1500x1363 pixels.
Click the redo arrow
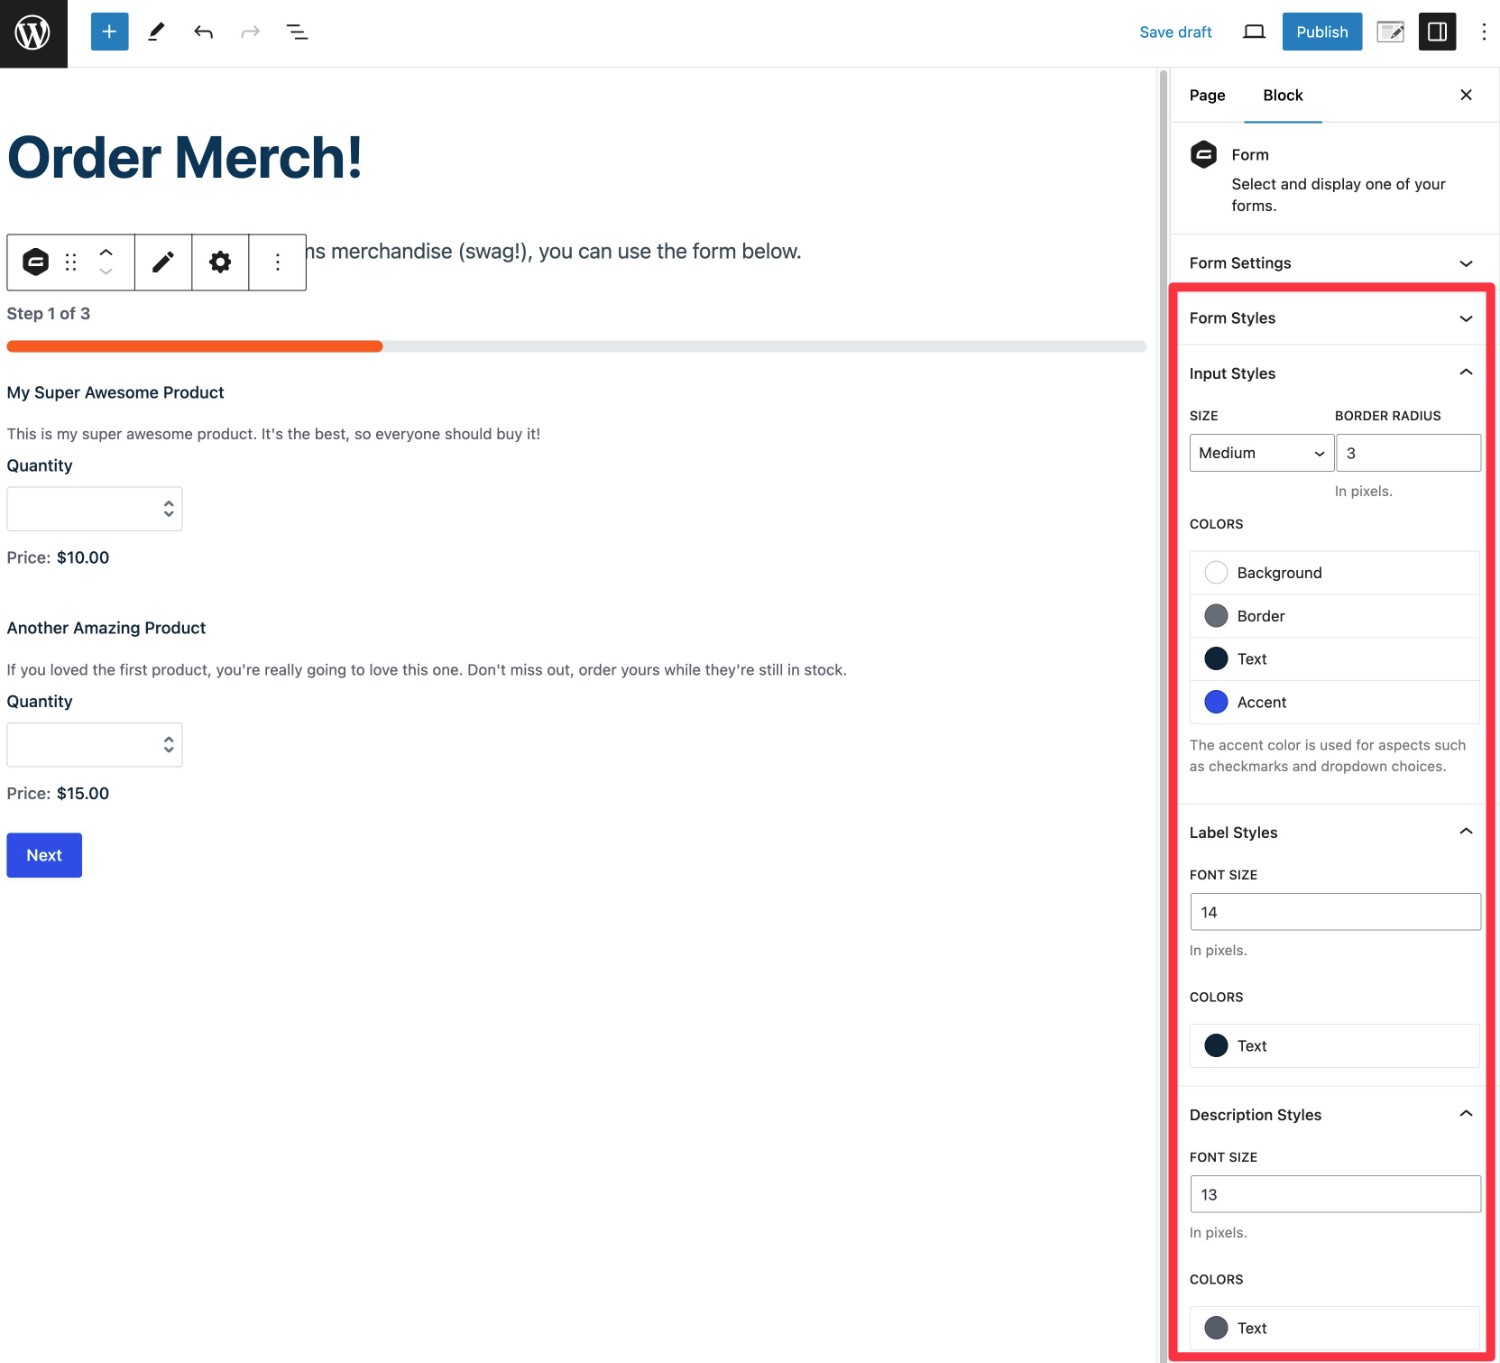pyautogui.click(x=250, y=31)
